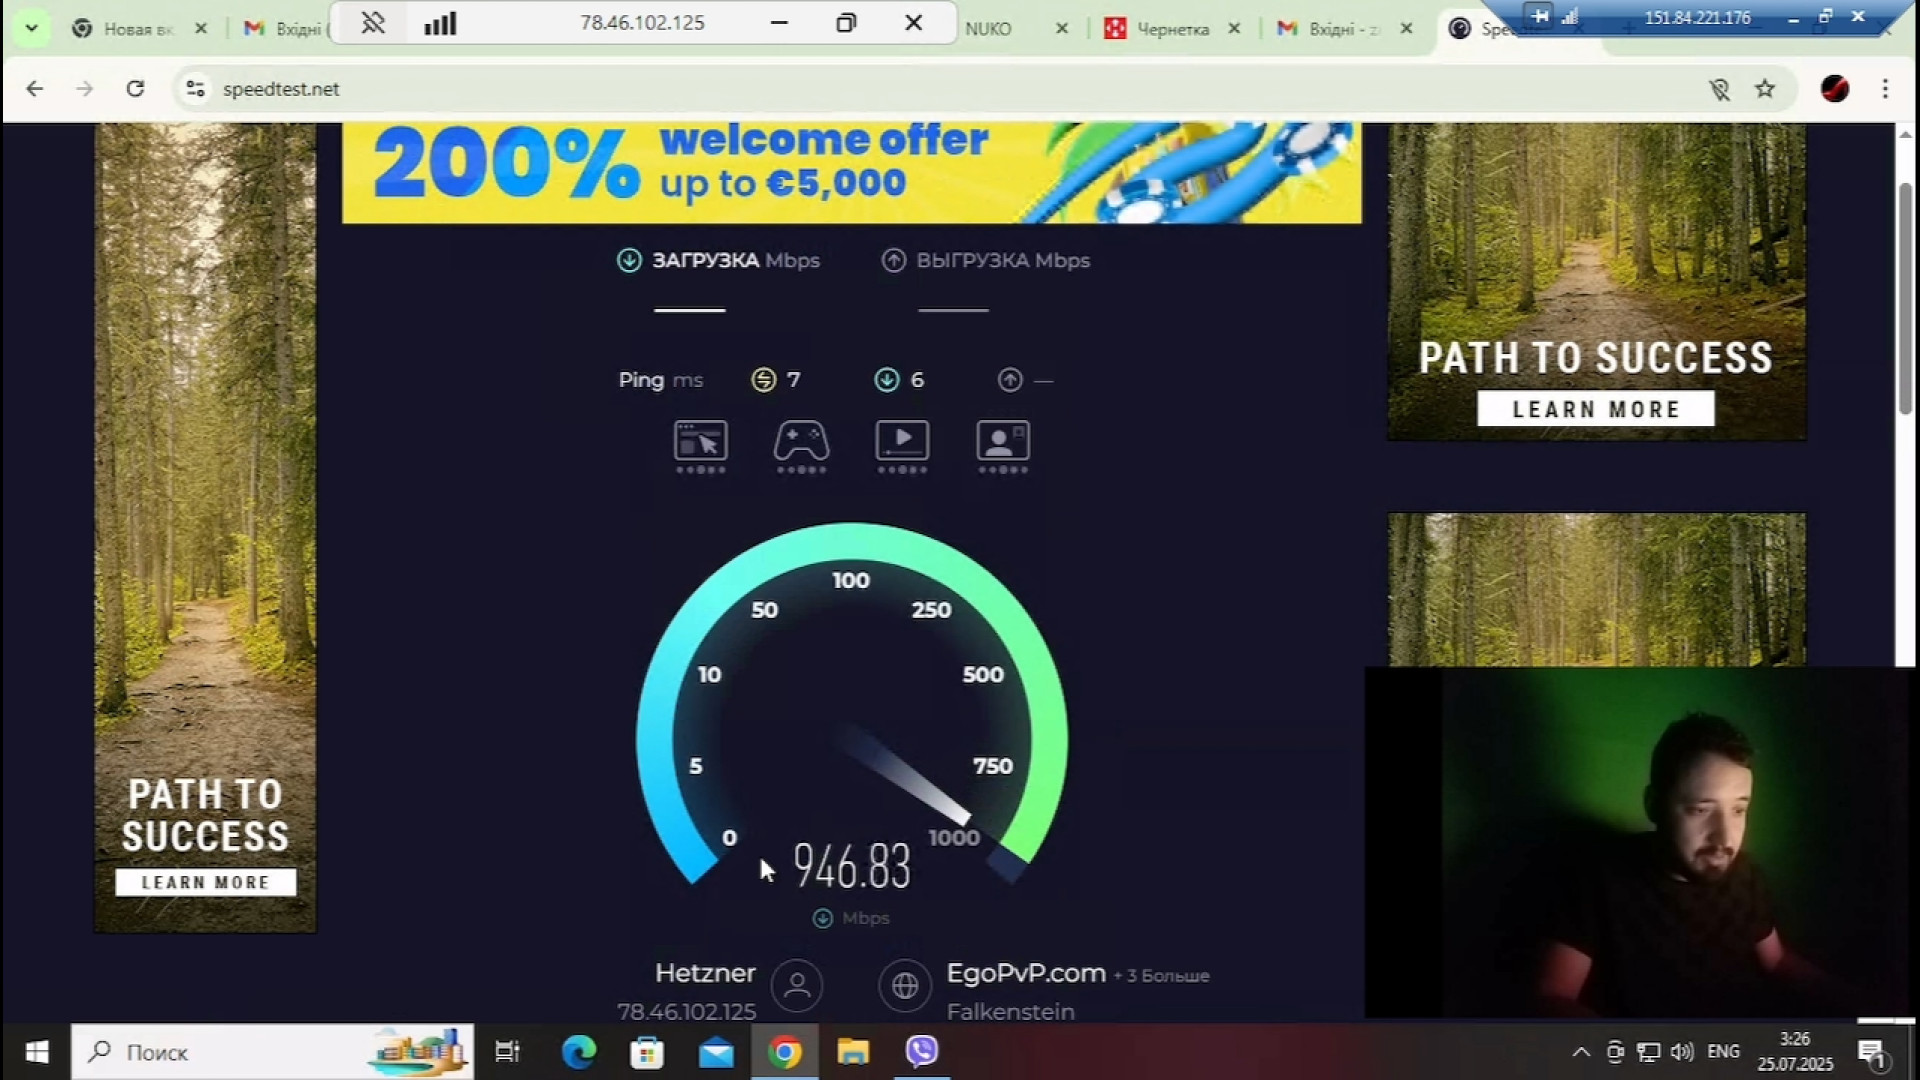
Task: Toggle ENG keyboard language indicator
Action: pos(1723,1052)
